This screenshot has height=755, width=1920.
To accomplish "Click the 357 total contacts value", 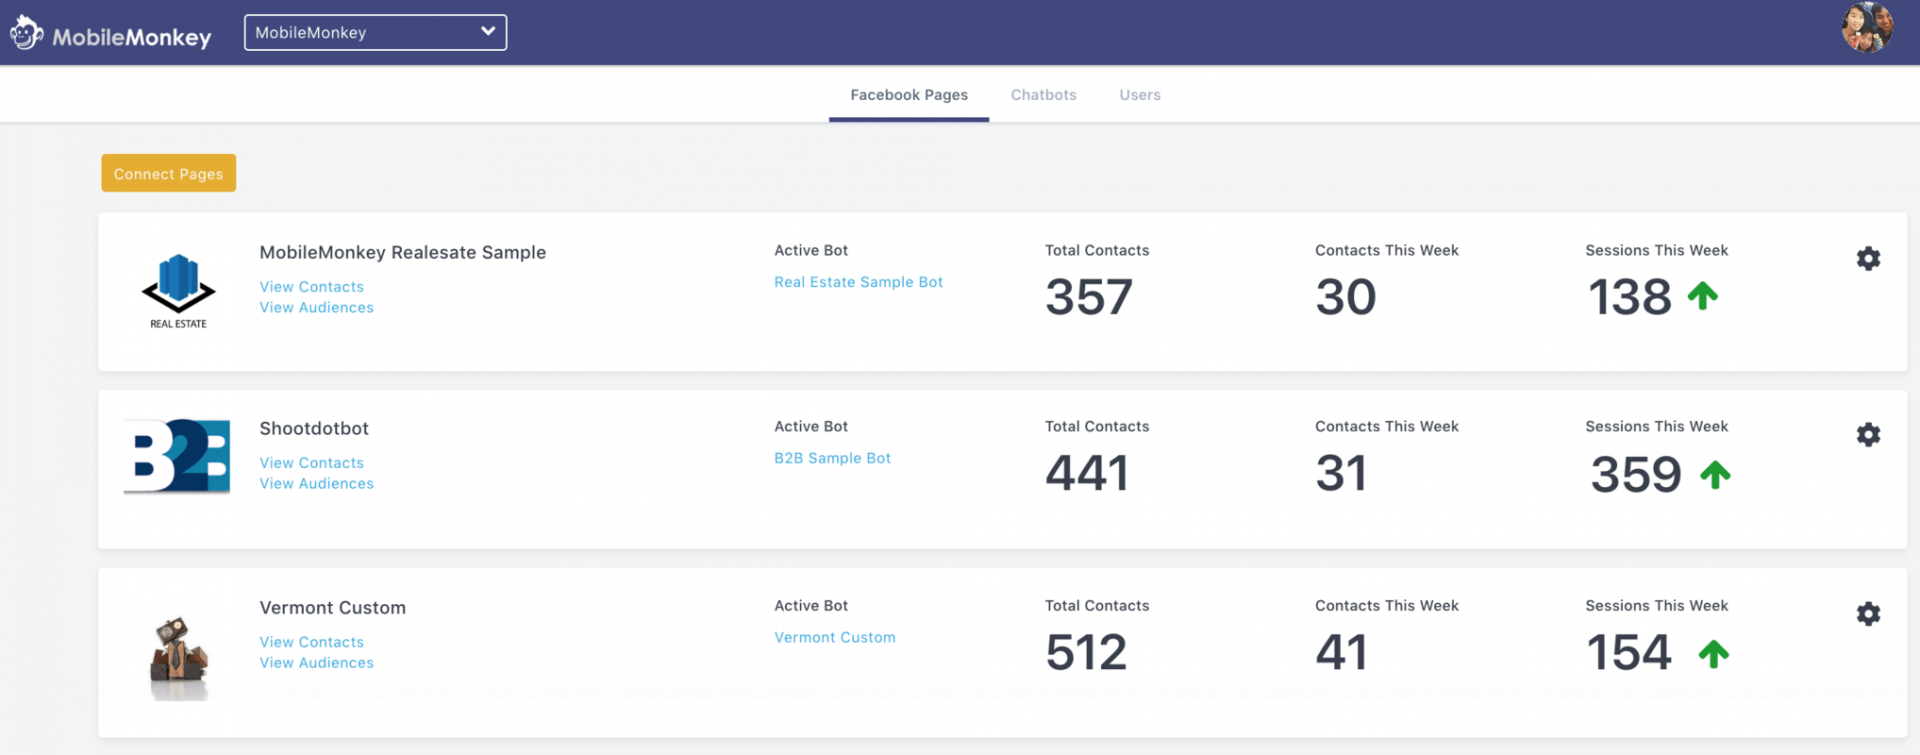I will click(x=1089, y=297).
